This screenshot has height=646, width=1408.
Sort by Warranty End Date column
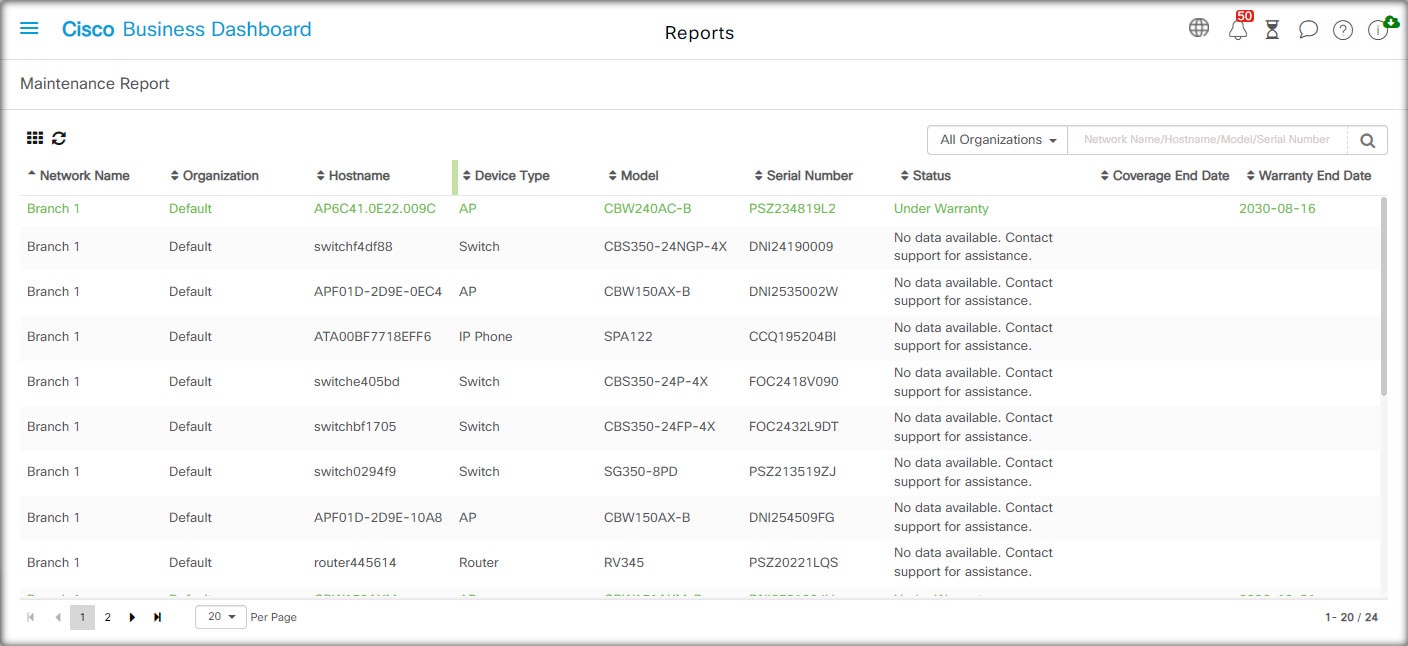click(1308, 176)
